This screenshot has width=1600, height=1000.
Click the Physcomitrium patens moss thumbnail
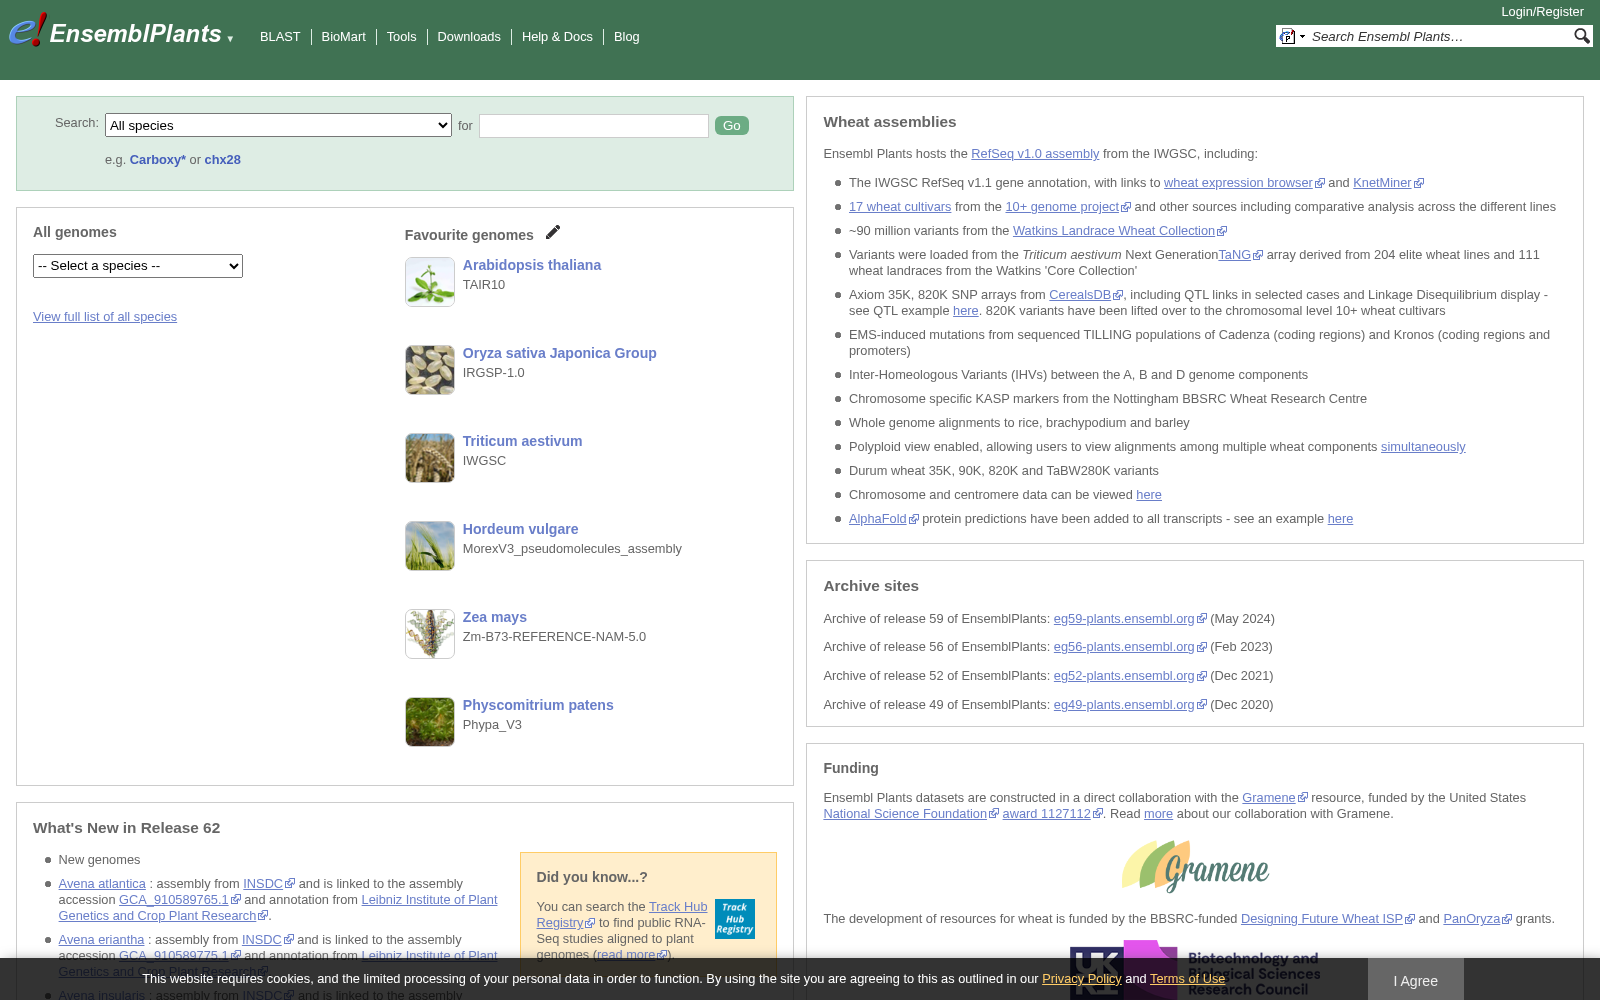[x=430, y=722]
